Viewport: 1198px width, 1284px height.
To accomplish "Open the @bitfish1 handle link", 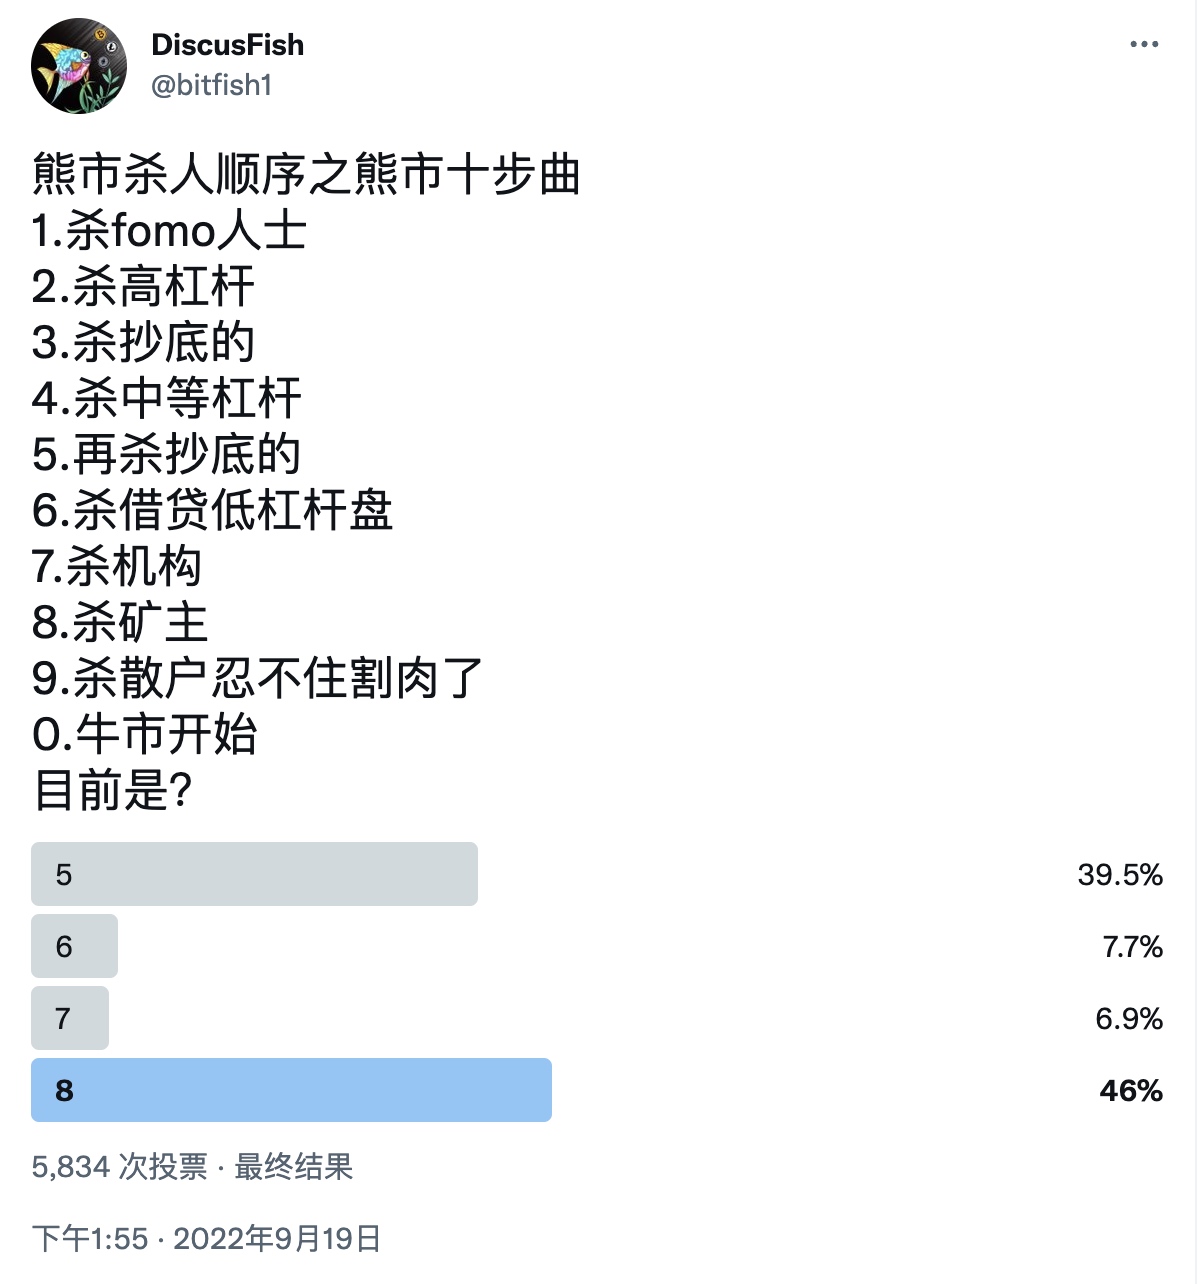I will (x=211, y=85).
